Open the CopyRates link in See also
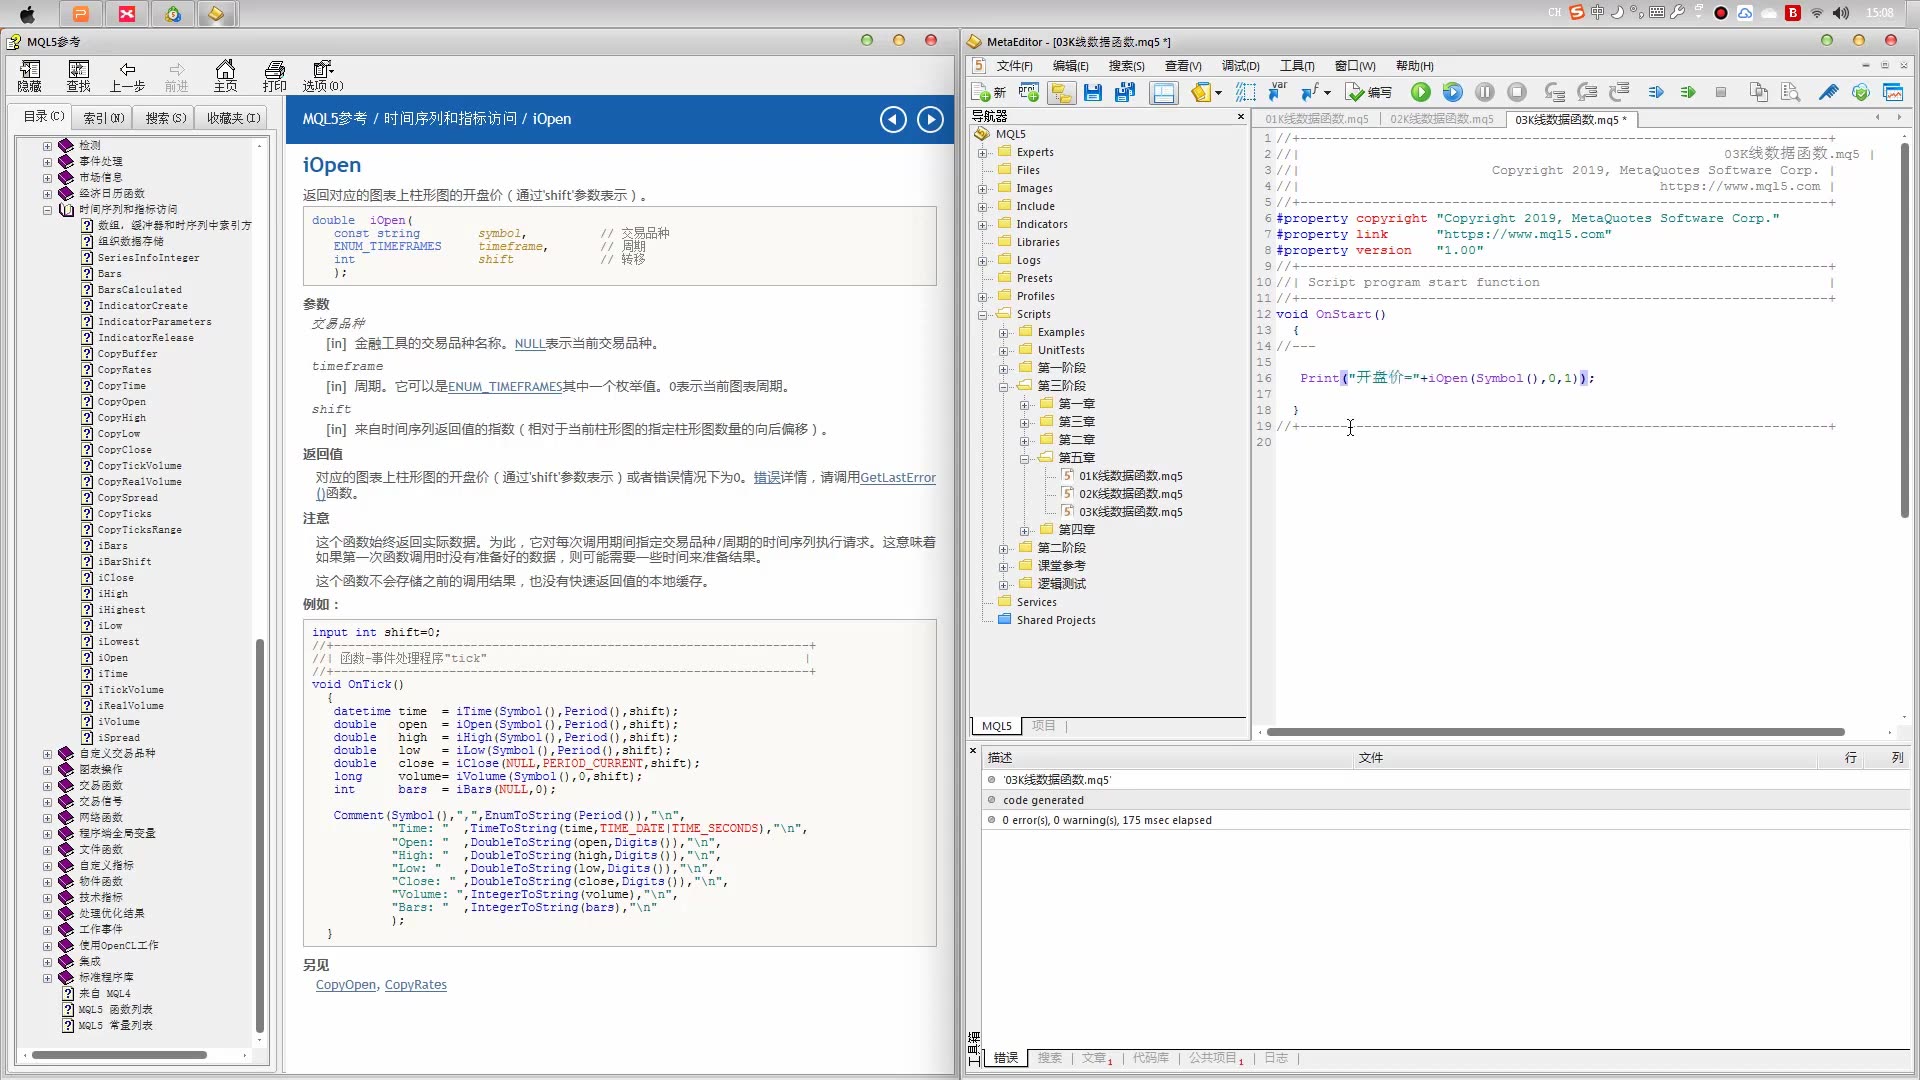Viewport: 1920px width, 1080px height. [x=415, y=985]
